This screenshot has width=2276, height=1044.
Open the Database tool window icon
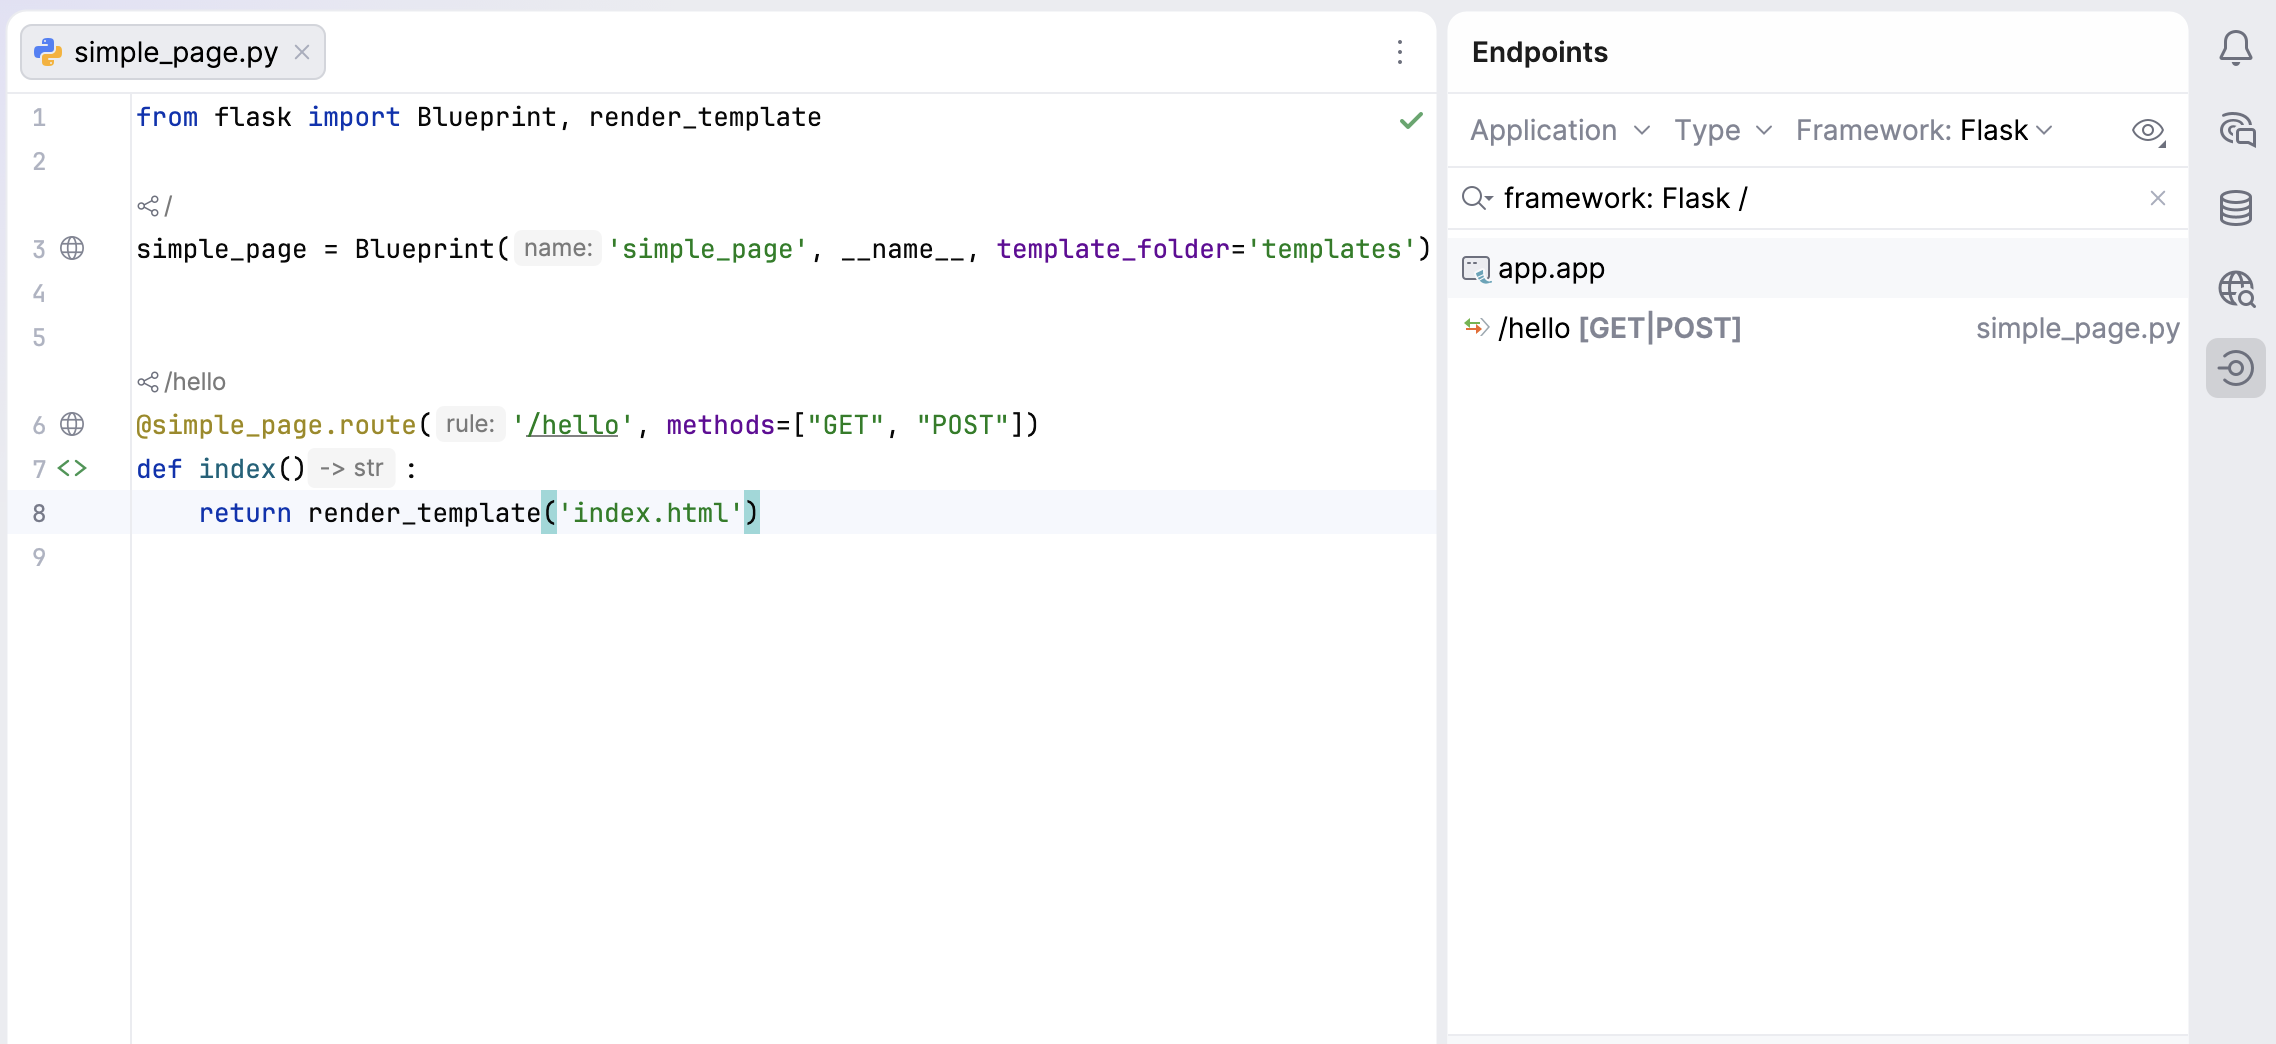click(2237, 208)
